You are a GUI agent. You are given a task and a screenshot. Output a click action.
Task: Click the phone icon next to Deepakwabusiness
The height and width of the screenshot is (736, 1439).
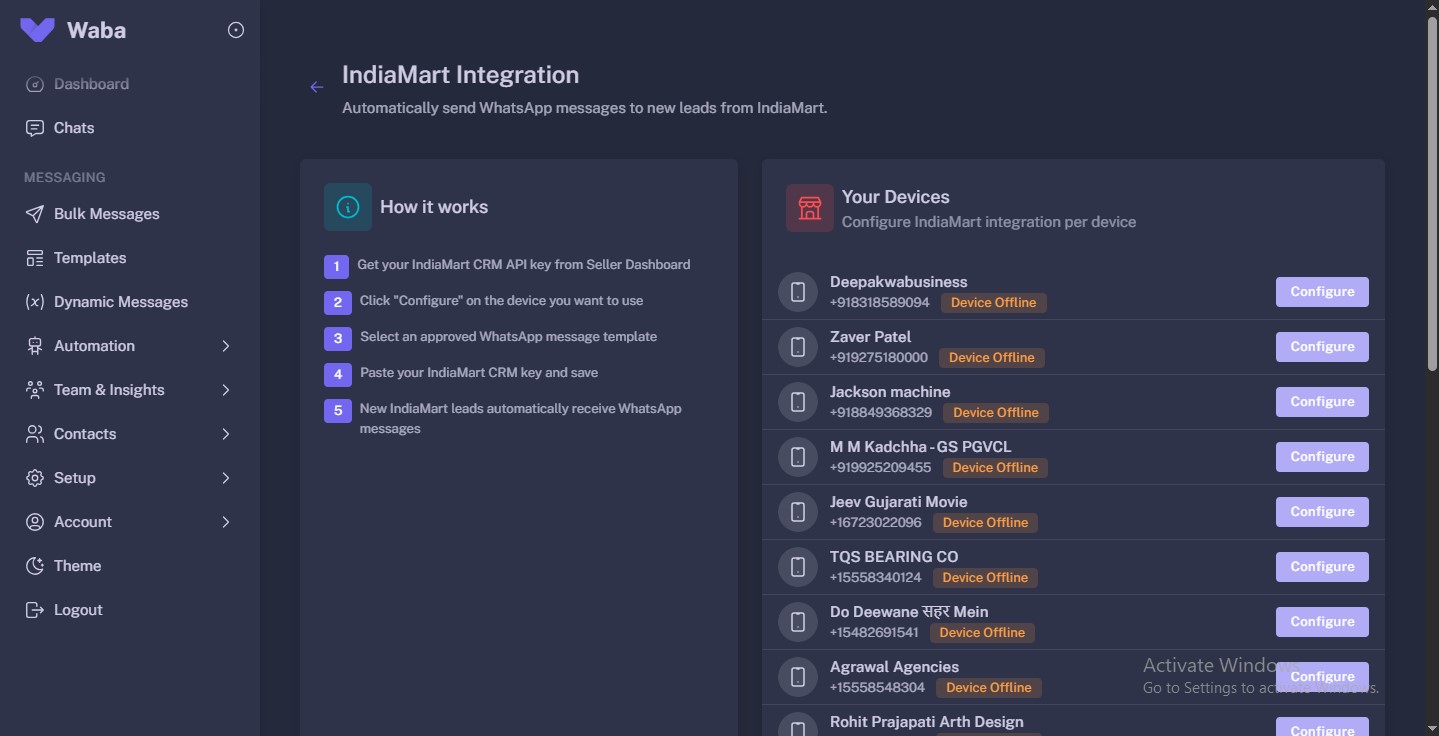tap(797, 291)
